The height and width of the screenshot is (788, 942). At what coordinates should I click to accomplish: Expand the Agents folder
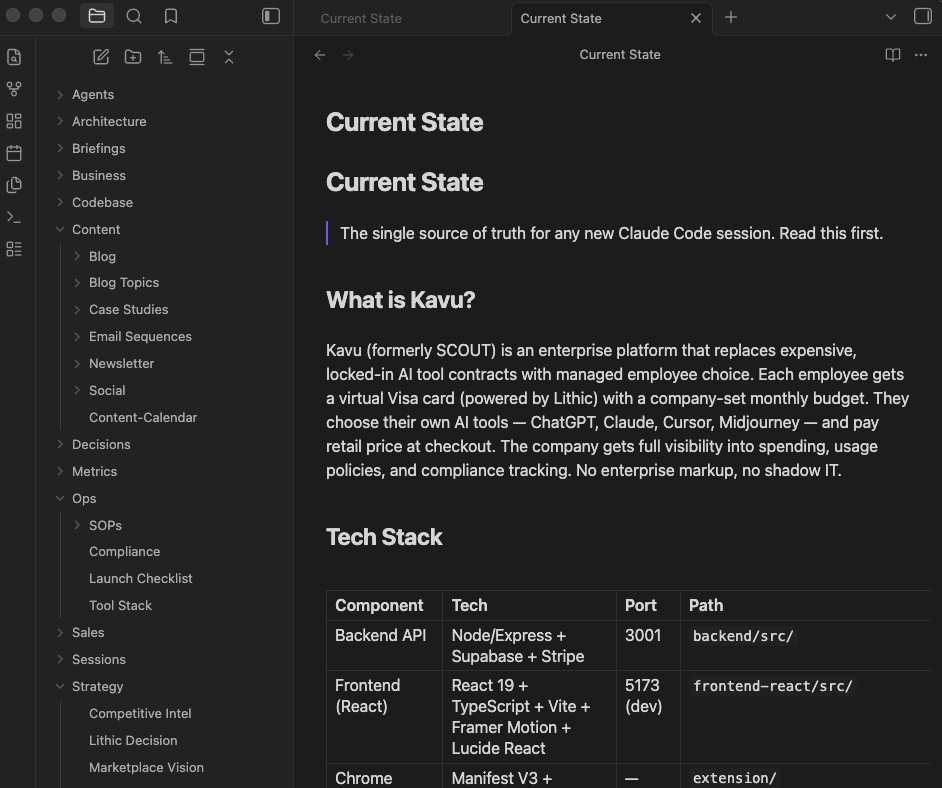92,94
